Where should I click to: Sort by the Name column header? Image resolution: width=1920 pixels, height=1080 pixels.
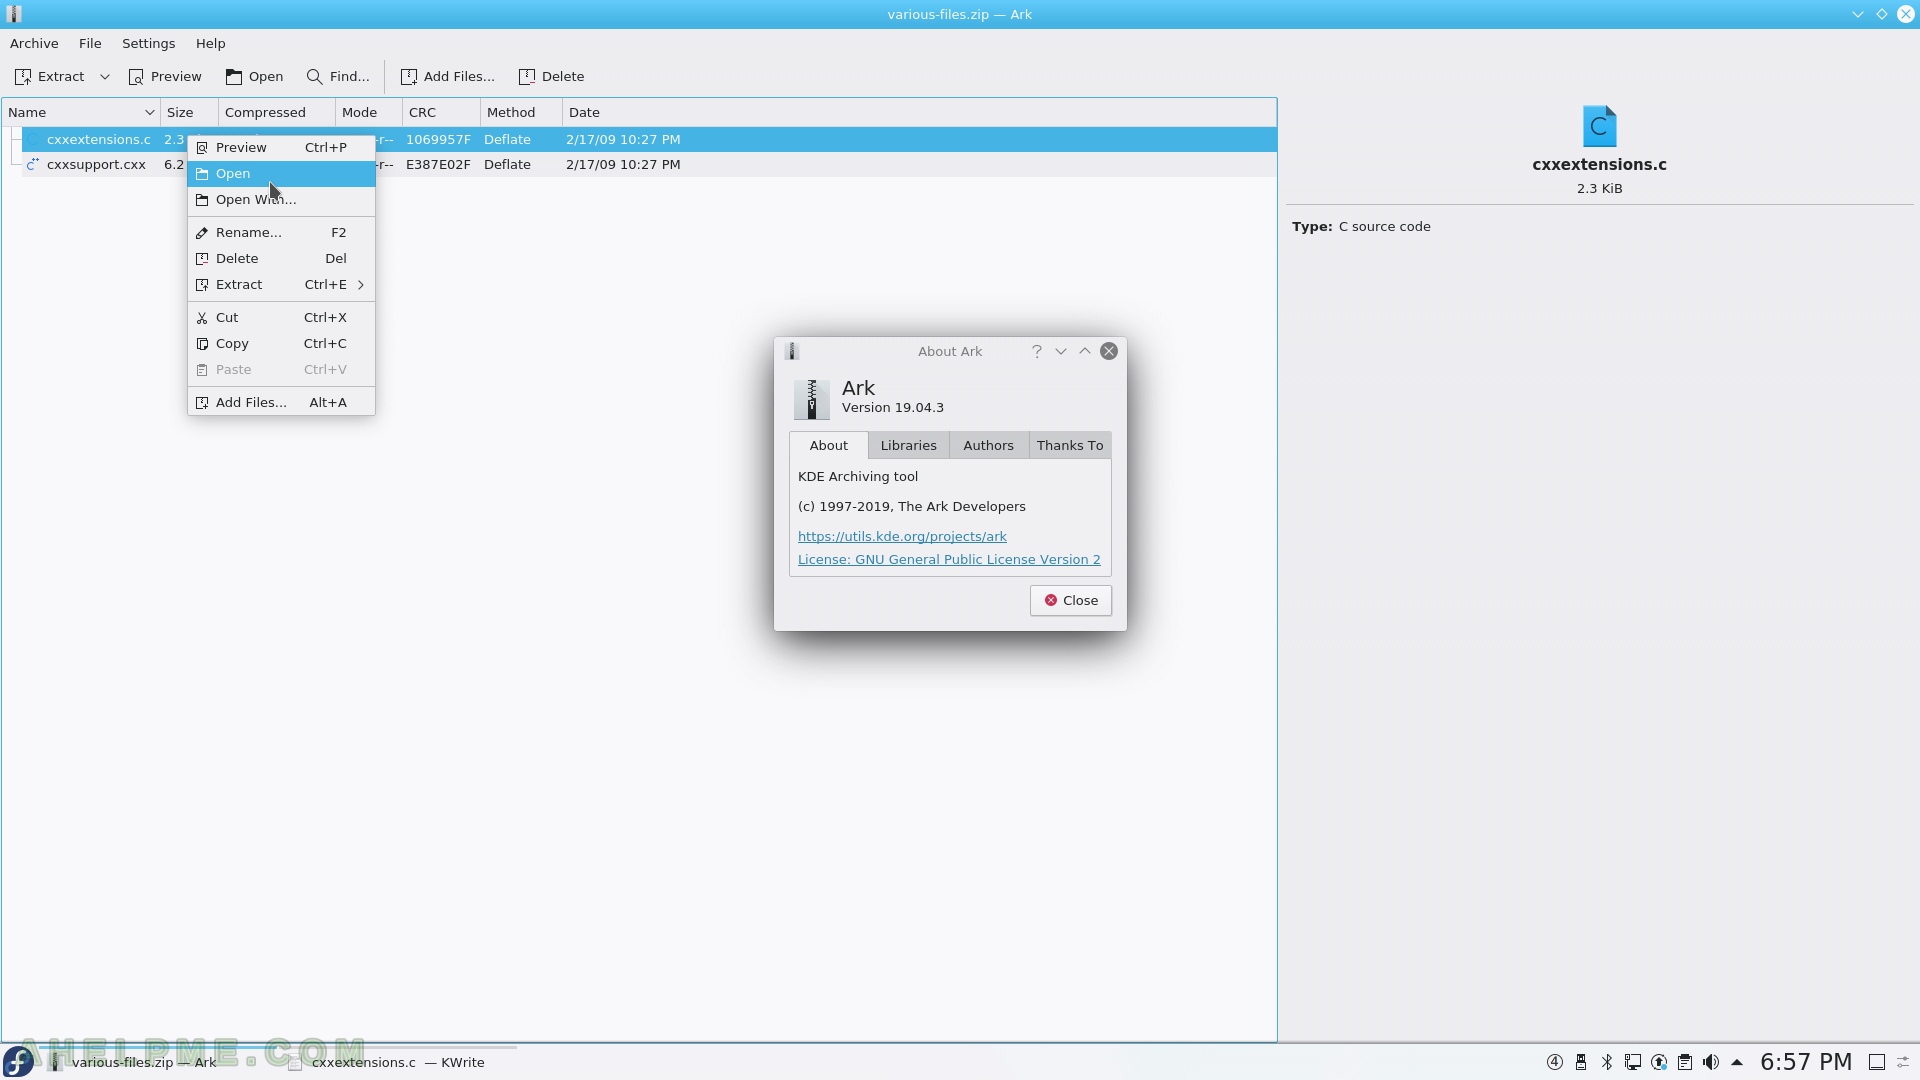[81, 113]
